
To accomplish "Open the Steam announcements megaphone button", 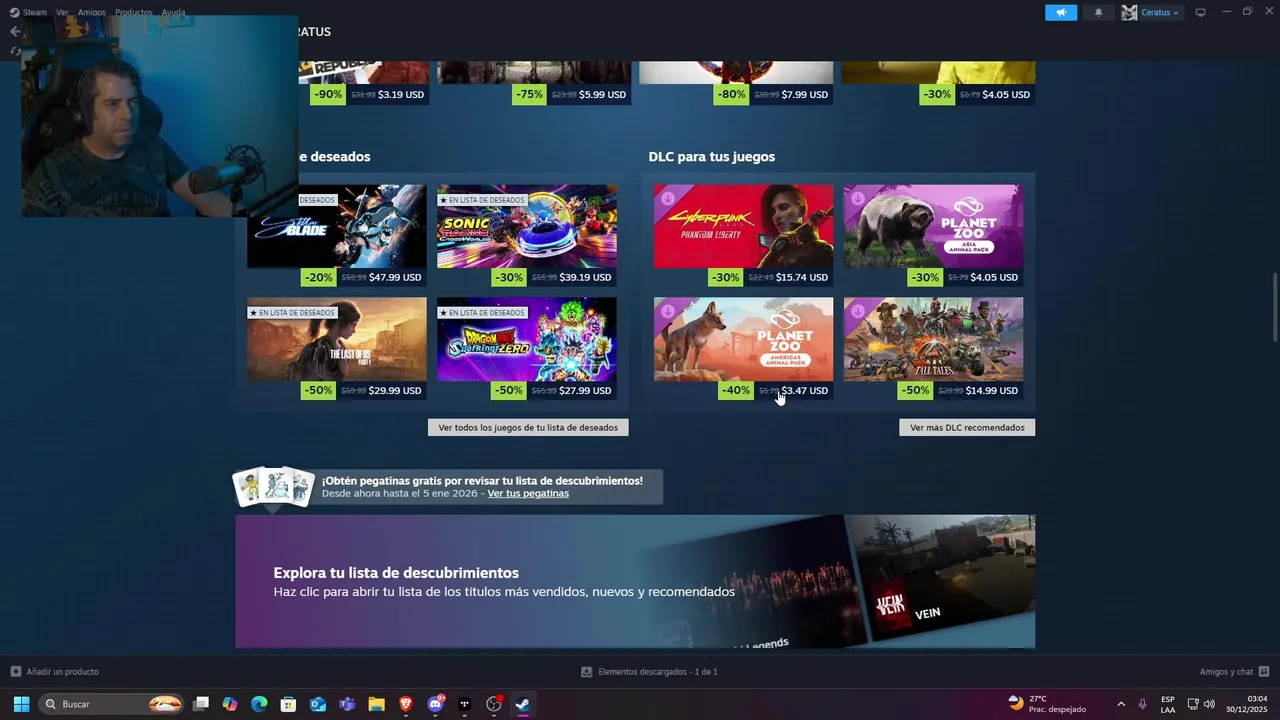I will 1061,12.
